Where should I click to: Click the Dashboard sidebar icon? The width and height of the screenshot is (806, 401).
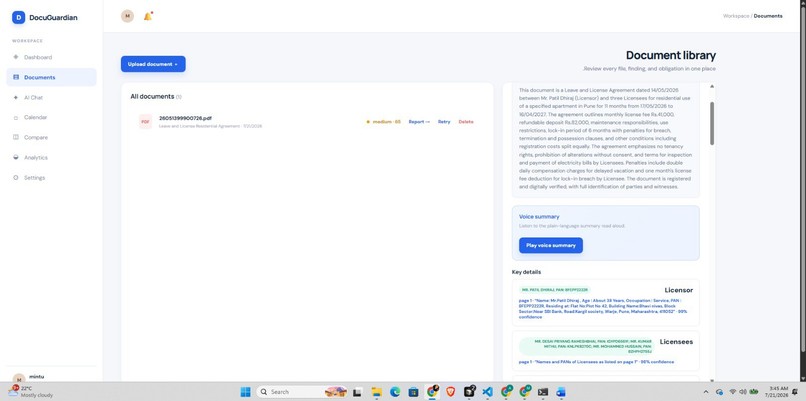pos(15,57)
